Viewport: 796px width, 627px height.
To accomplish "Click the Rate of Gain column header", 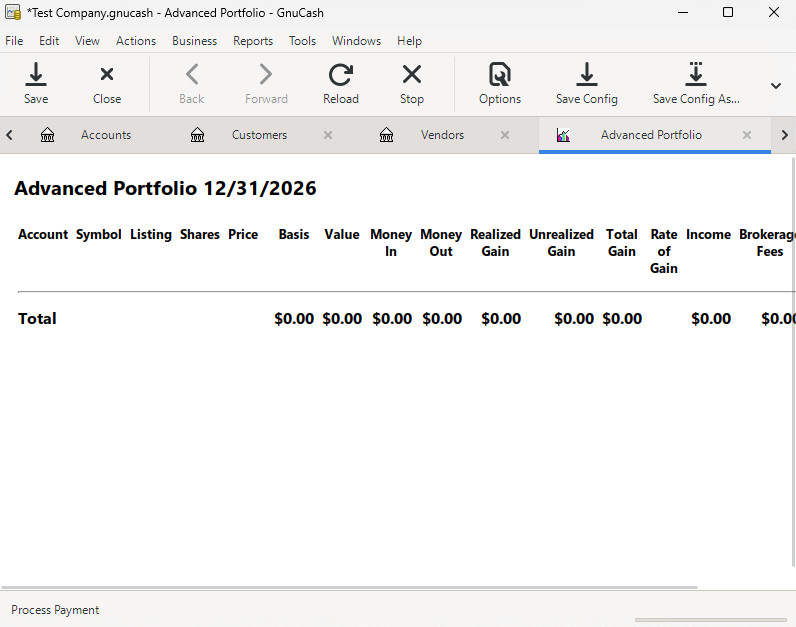I will click(x=664, y=251).
